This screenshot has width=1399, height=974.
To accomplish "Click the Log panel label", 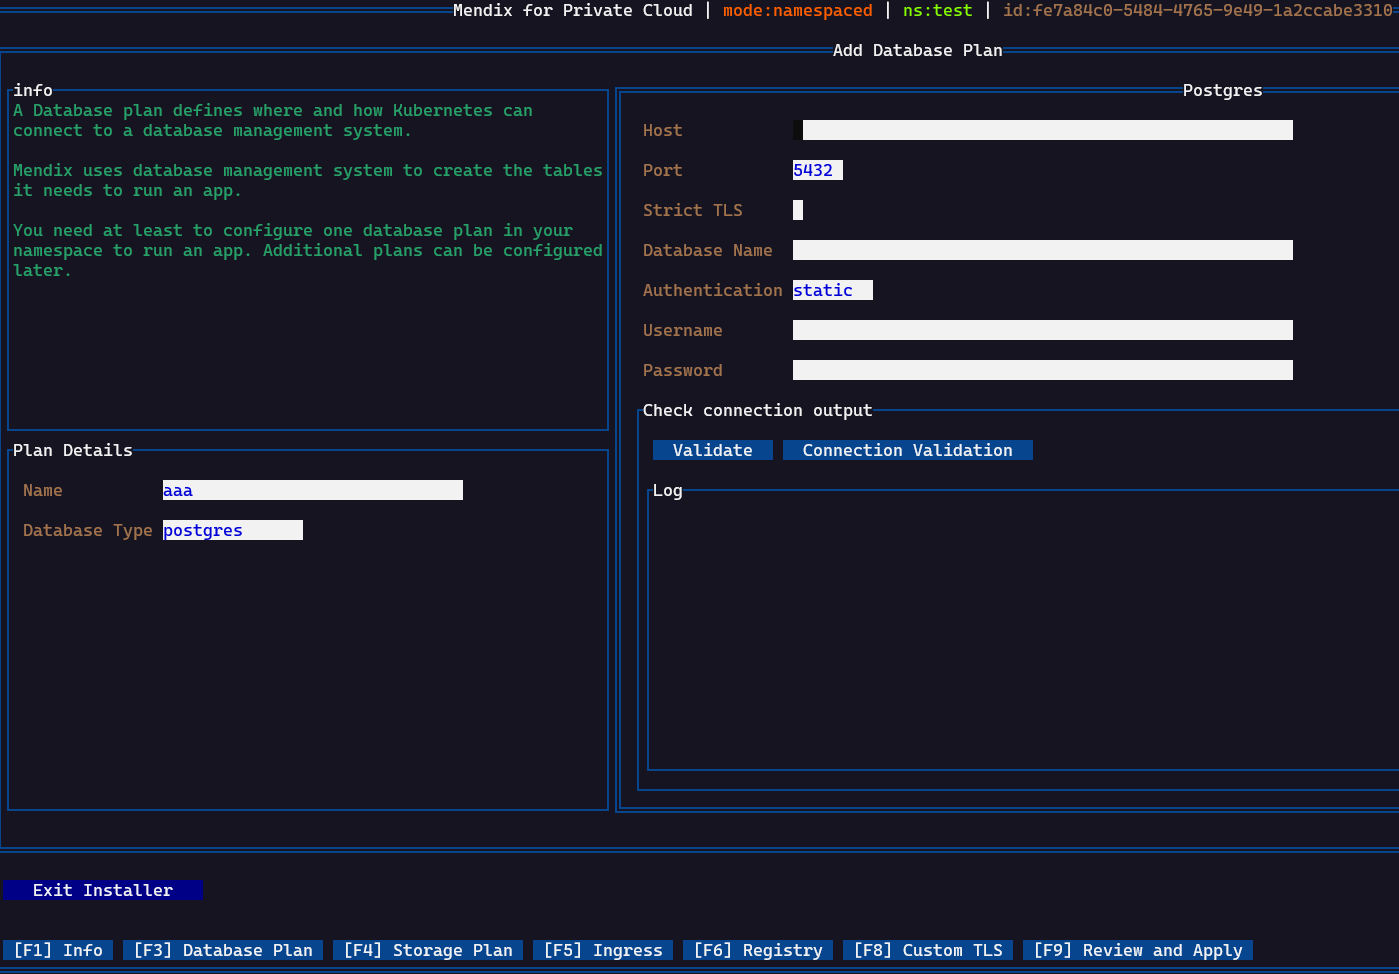I will [668, 490].
